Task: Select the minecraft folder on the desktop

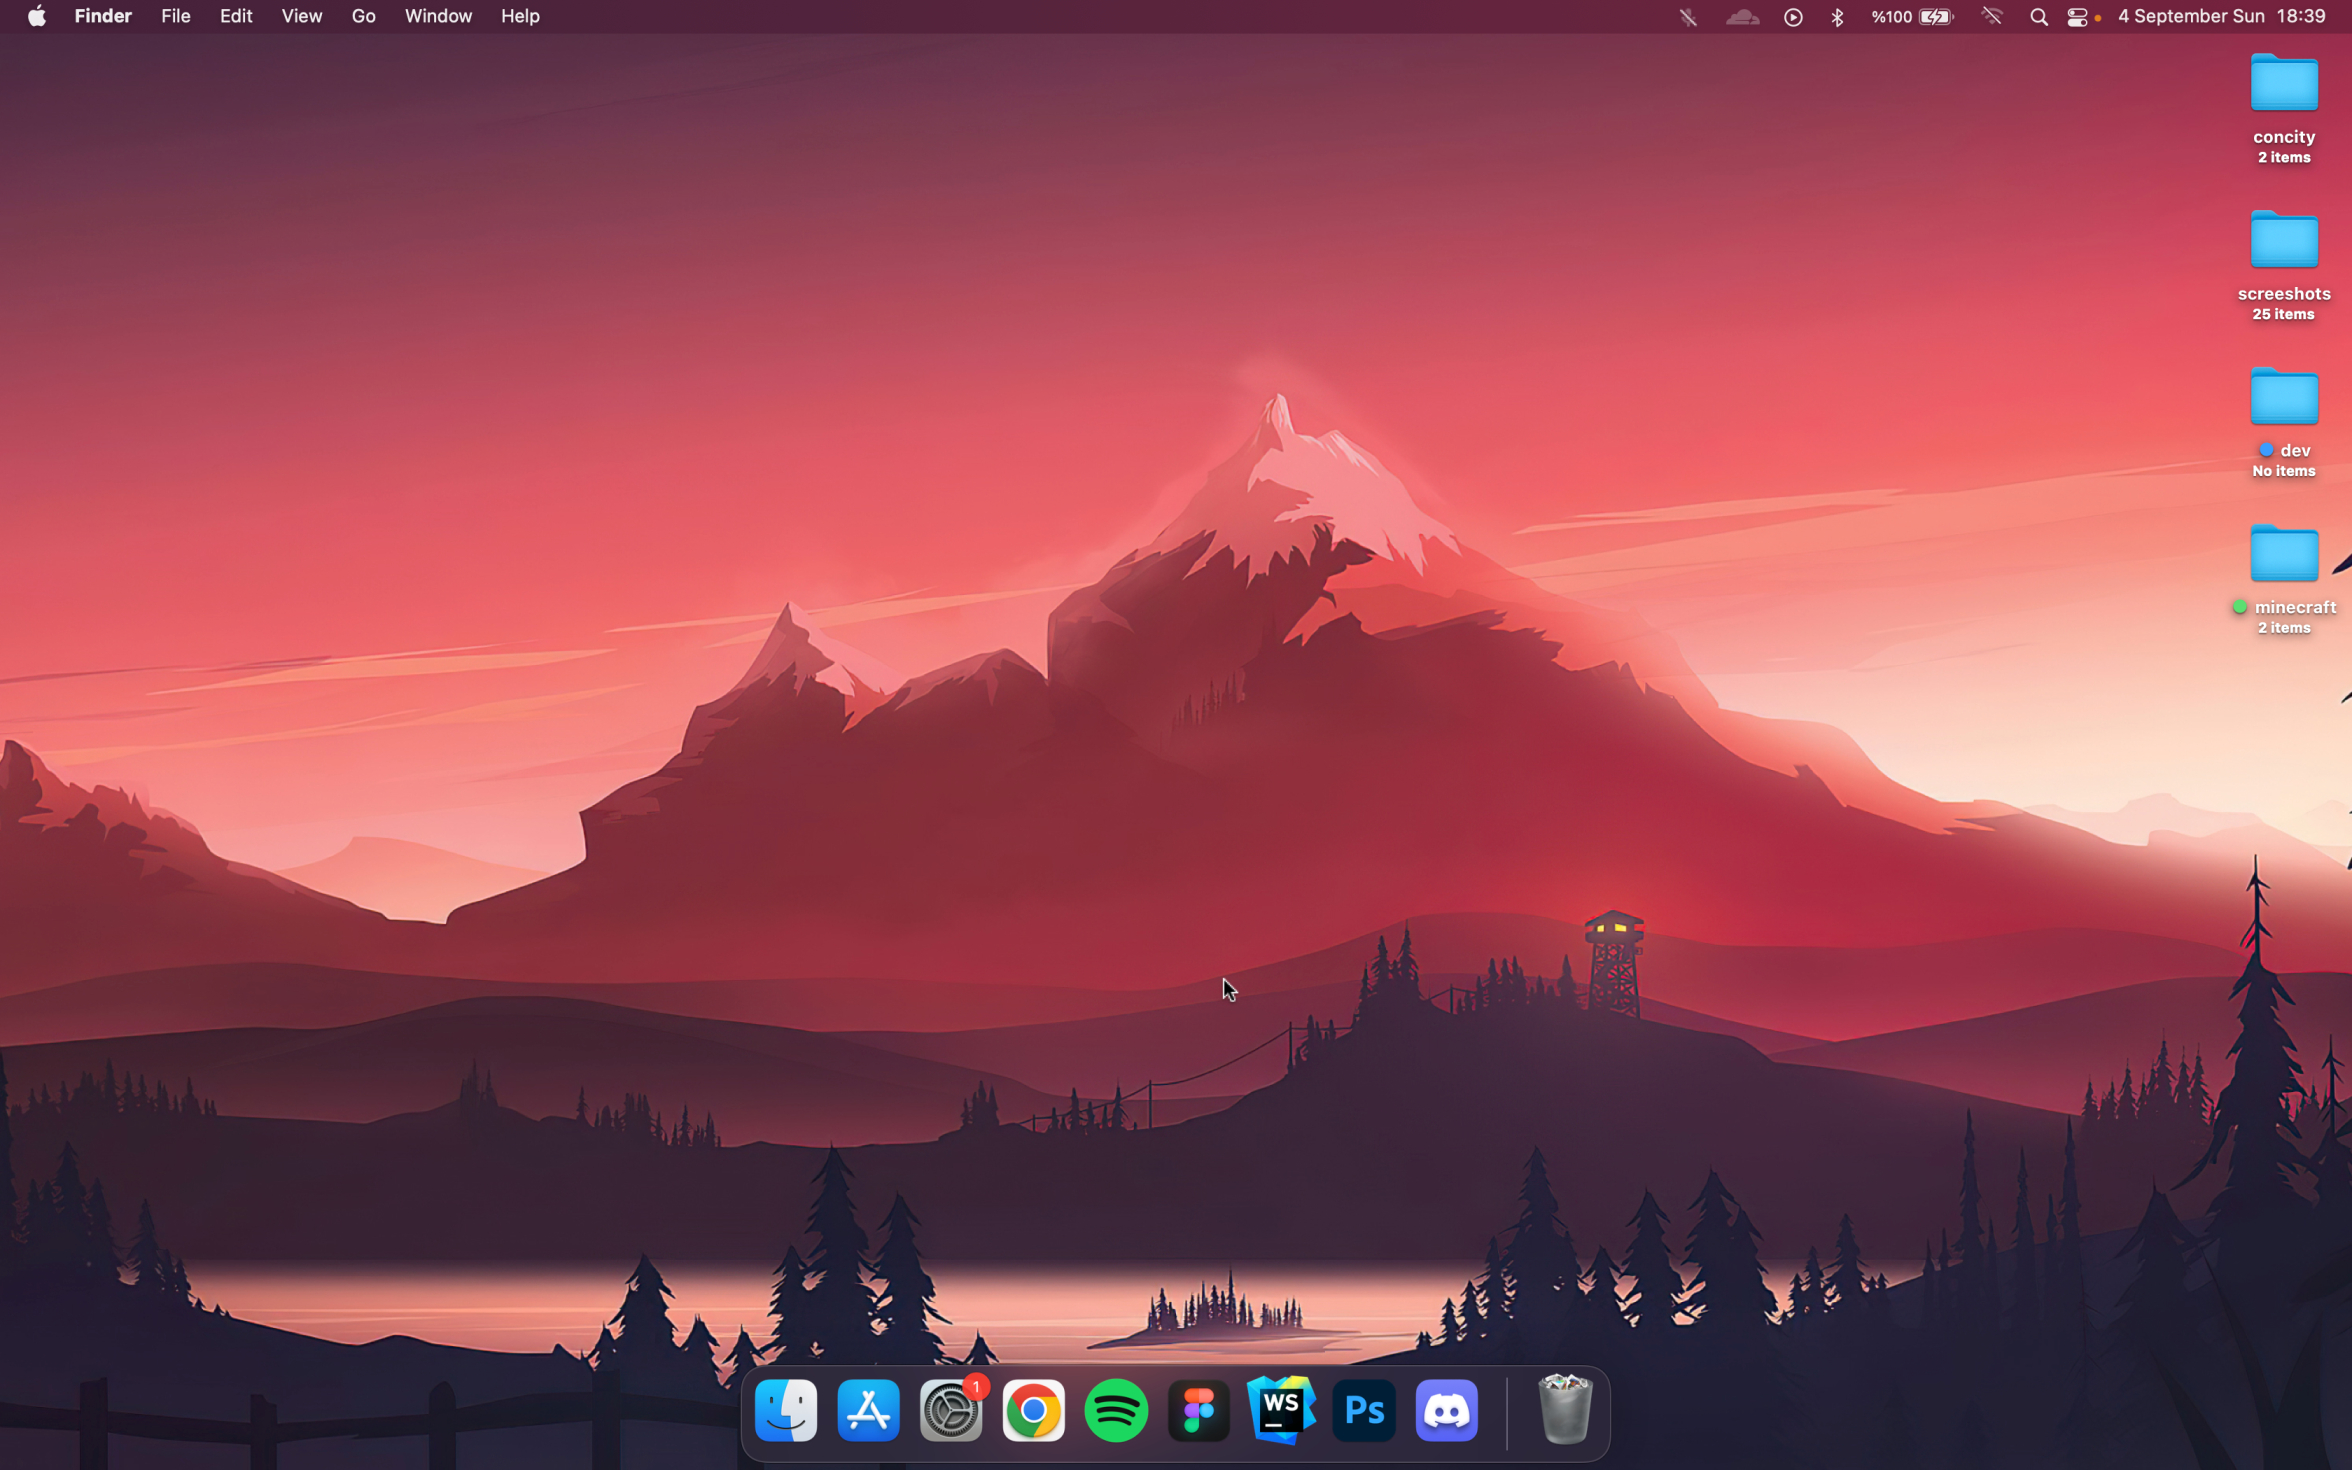Action: pos(2284,579)
